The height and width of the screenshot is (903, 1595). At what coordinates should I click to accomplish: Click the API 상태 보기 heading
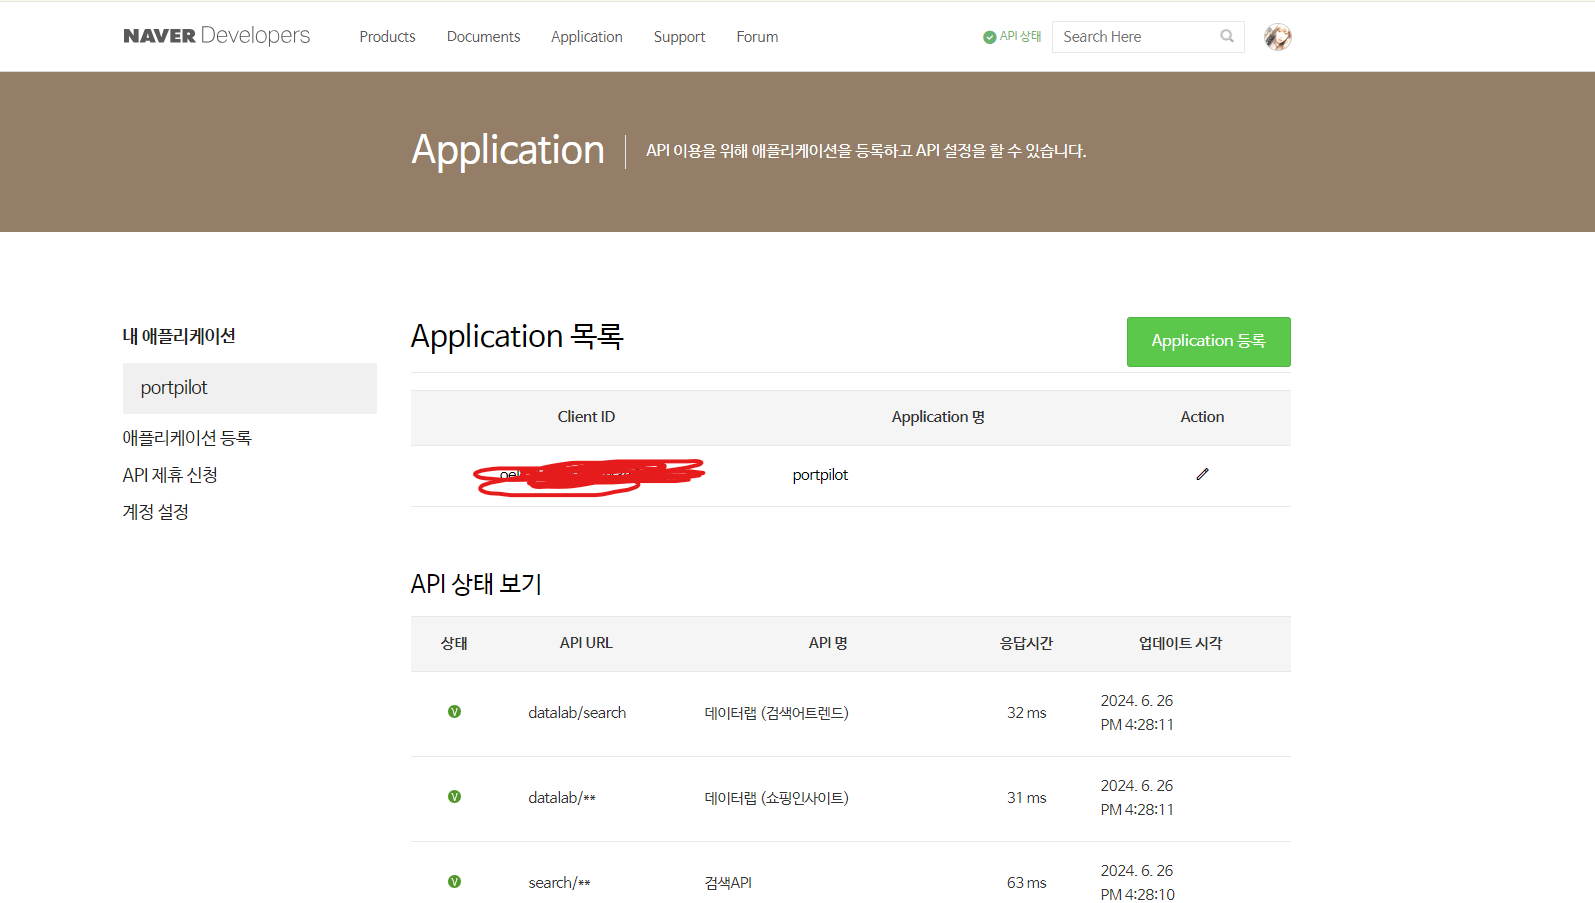[x=476, y=584]
